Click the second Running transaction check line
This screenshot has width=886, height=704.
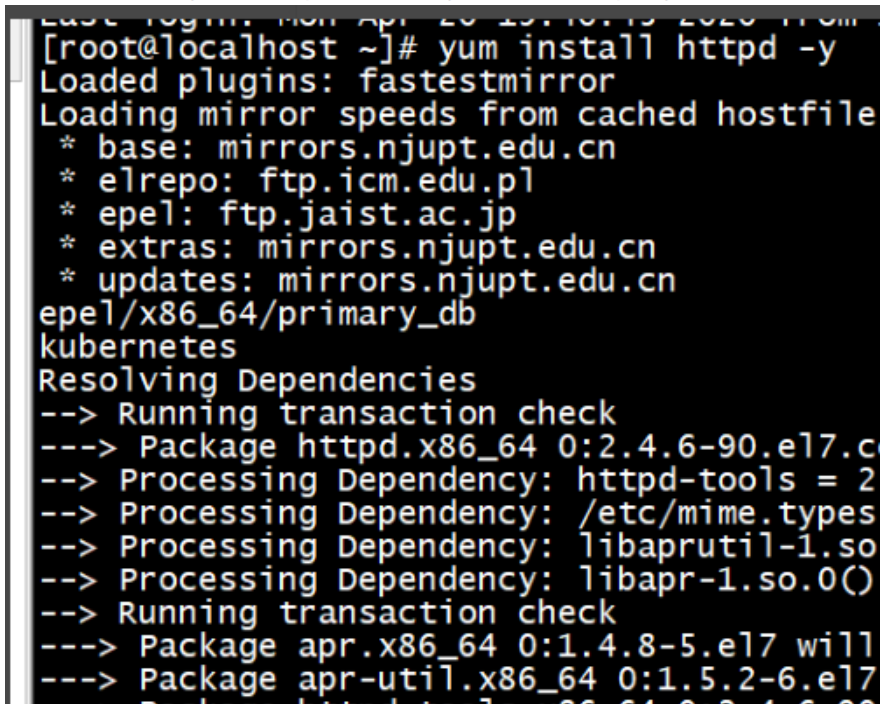tap(327, 614)
